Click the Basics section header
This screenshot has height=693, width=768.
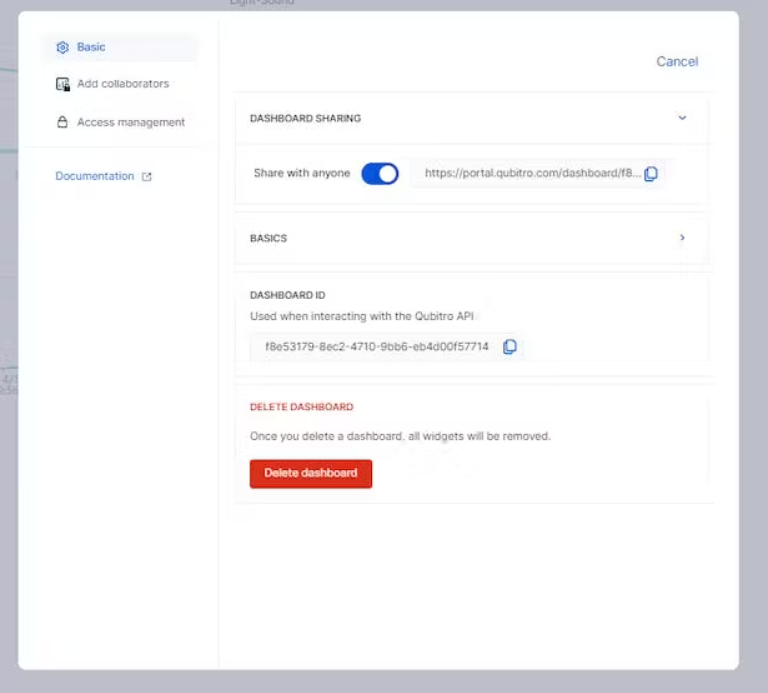[x=471, y=238]
